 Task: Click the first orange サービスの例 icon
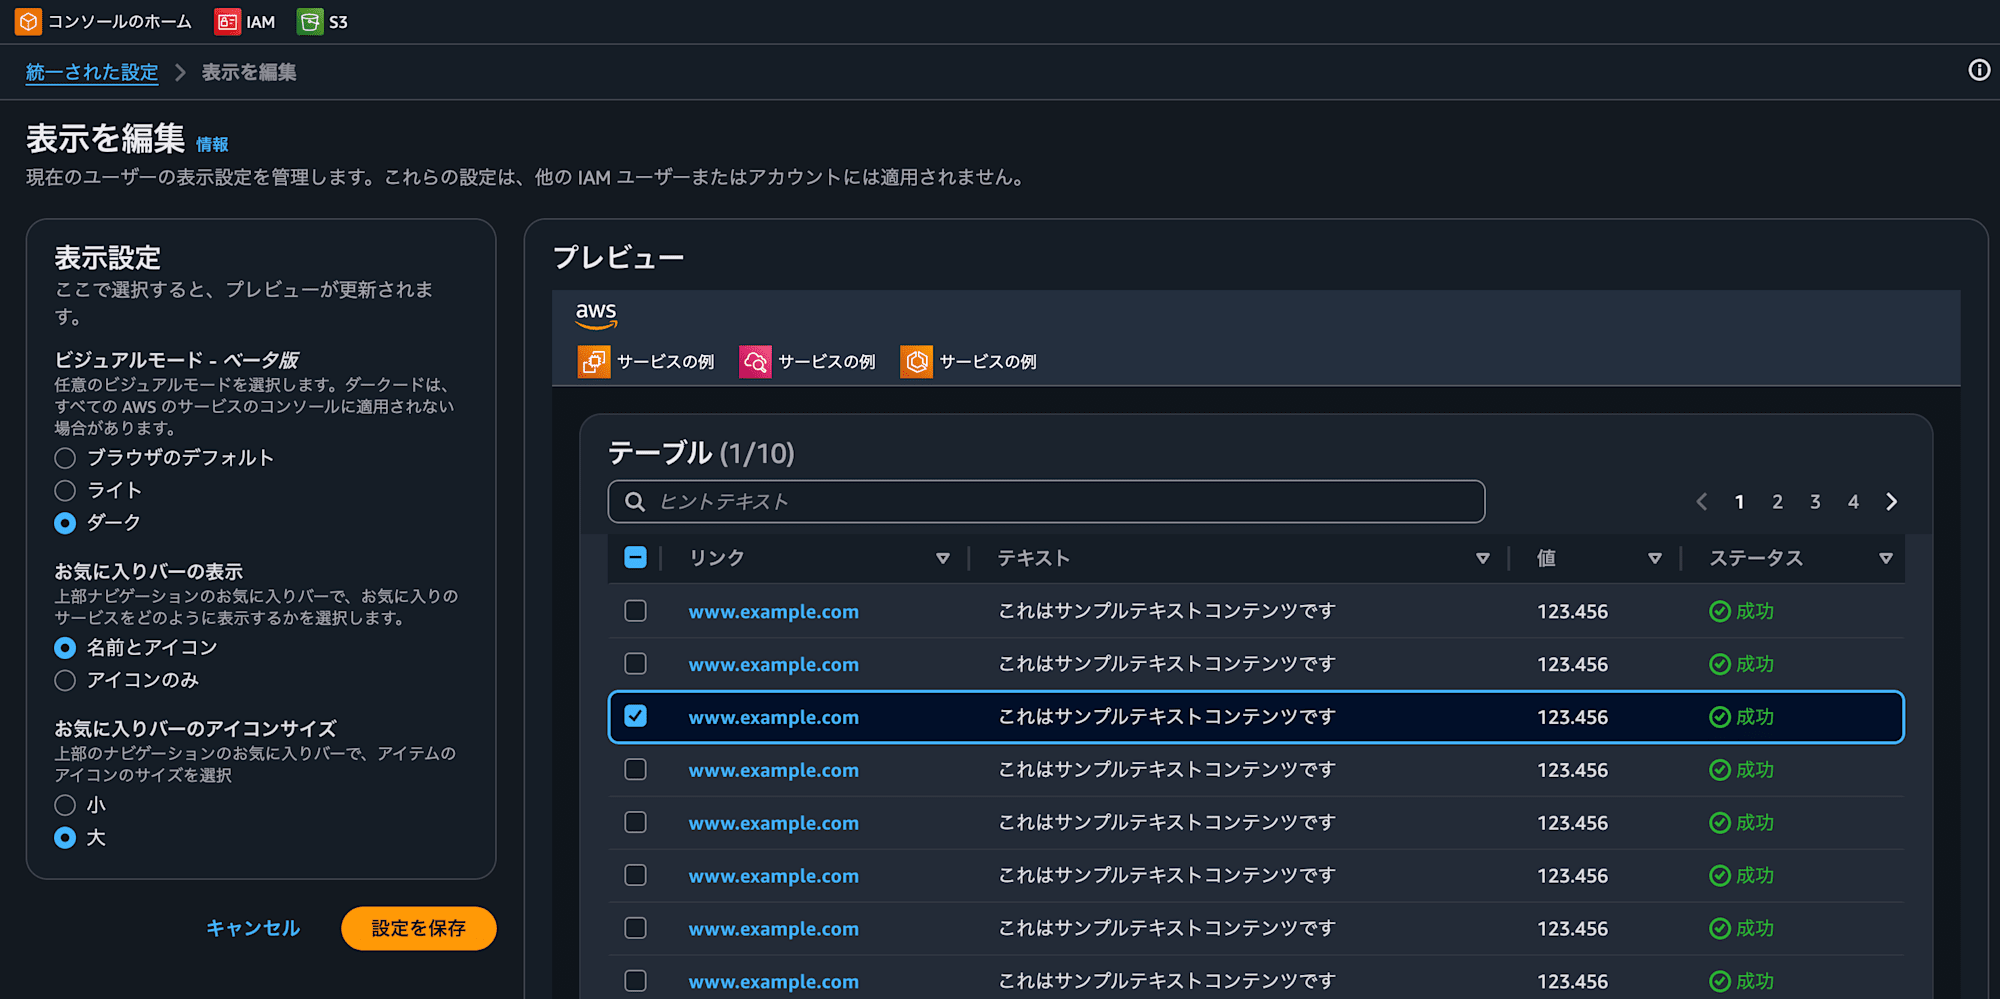(594, 361)
